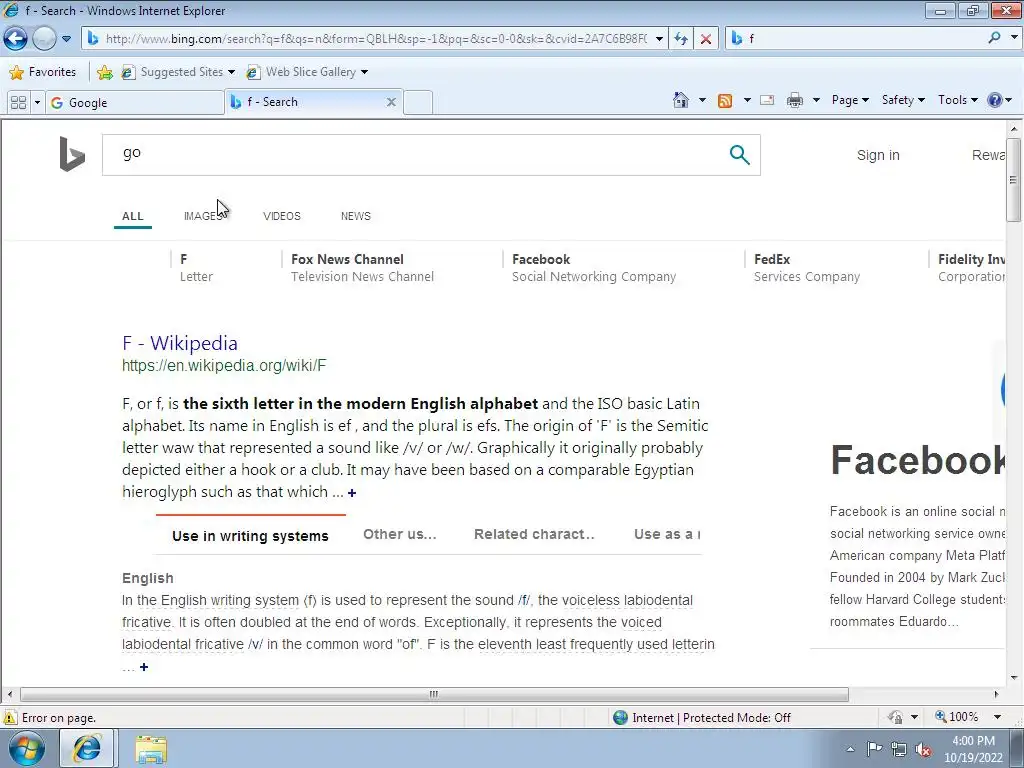
Task: Click the Refresh page icon
Action: point(681,39)
